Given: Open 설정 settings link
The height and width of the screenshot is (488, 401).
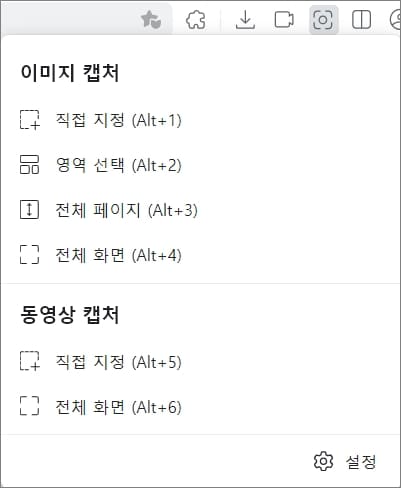Looking at the screenshot, I should click(361, 462).
